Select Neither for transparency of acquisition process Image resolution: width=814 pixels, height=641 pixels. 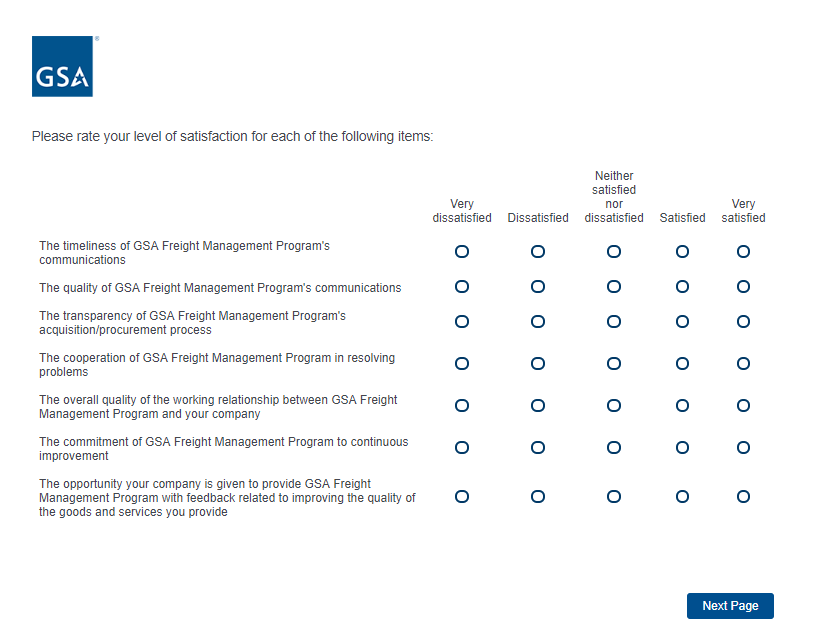[x=614, y=322]
